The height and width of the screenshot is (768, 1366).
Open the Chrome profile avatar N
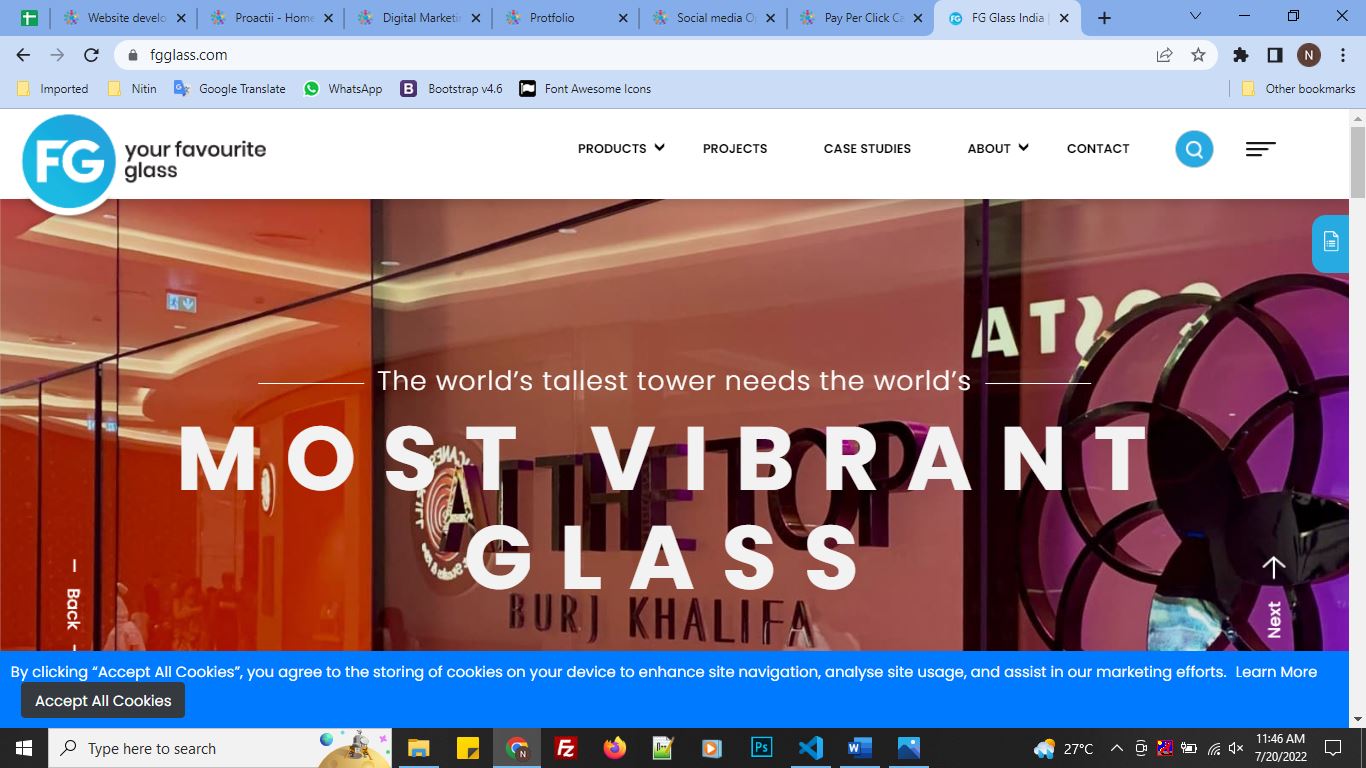[x=1309, y=55]
